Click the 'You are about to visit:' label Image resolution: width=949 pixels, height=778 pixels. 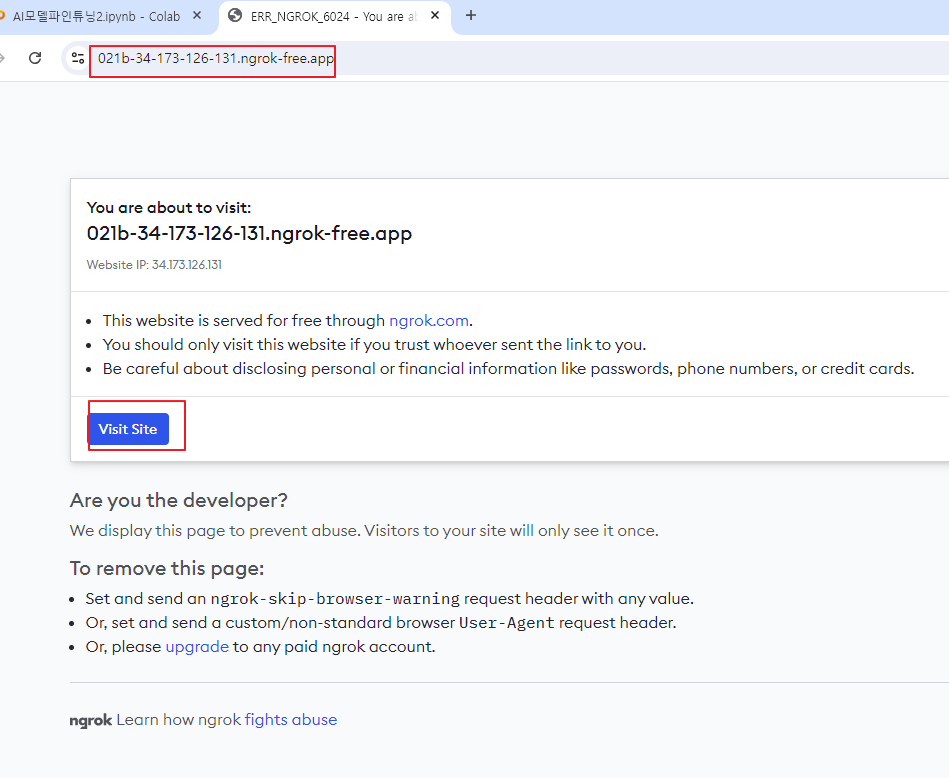(169, 208)
